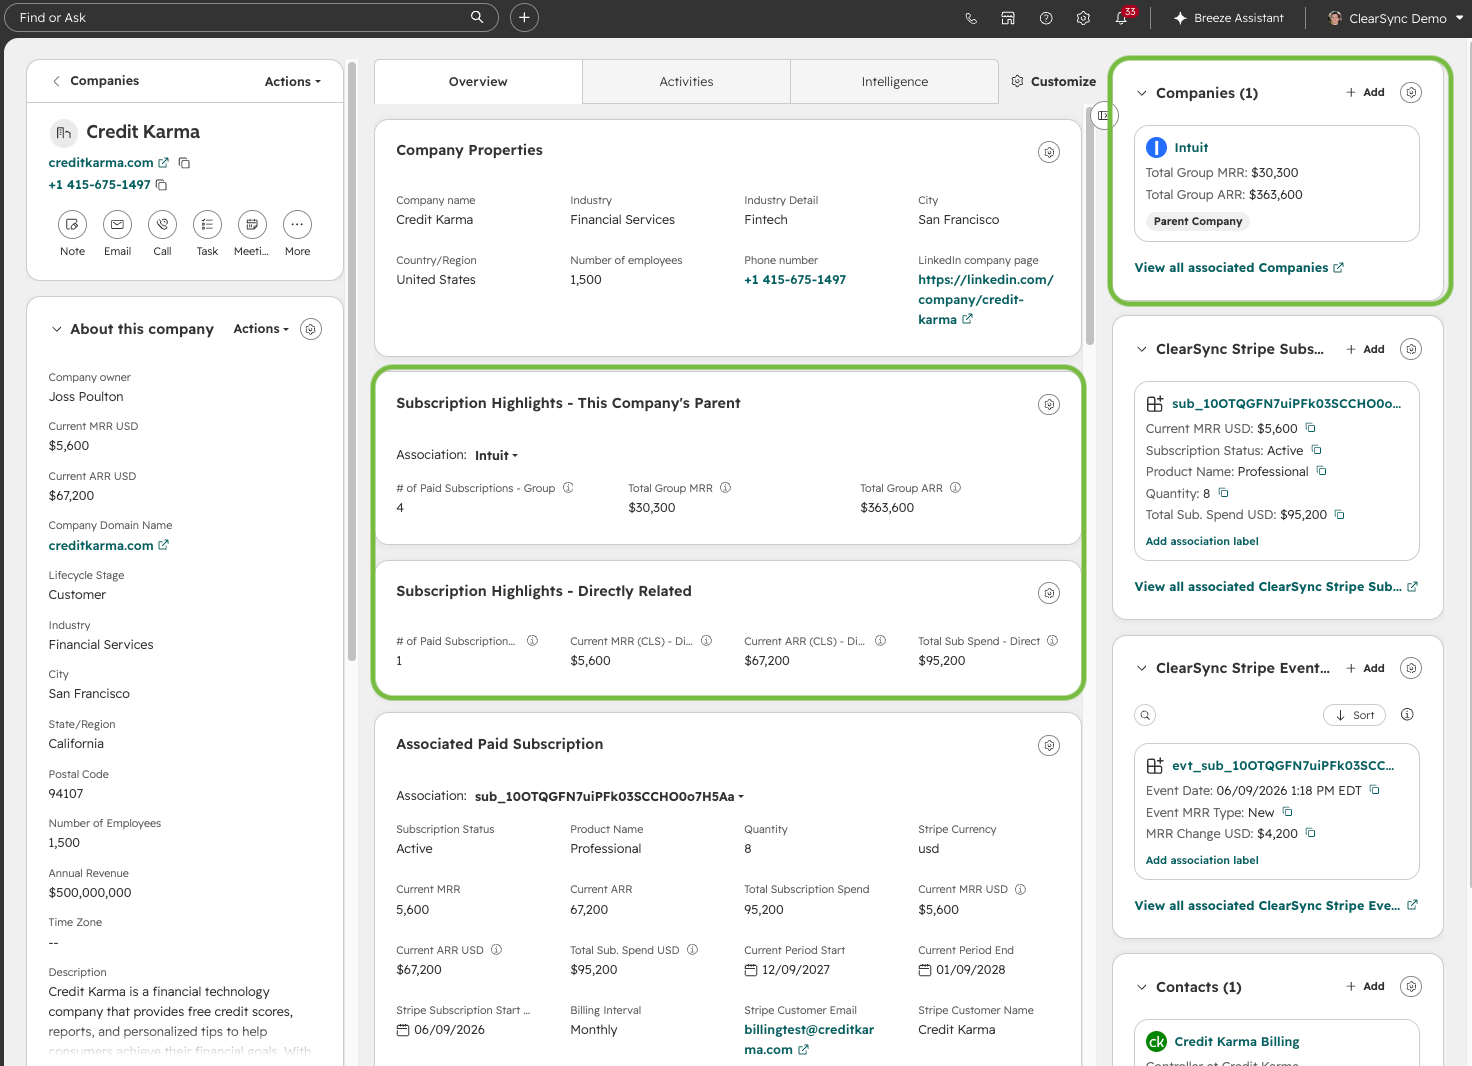Switch to the Activities tab

[686, 82]
